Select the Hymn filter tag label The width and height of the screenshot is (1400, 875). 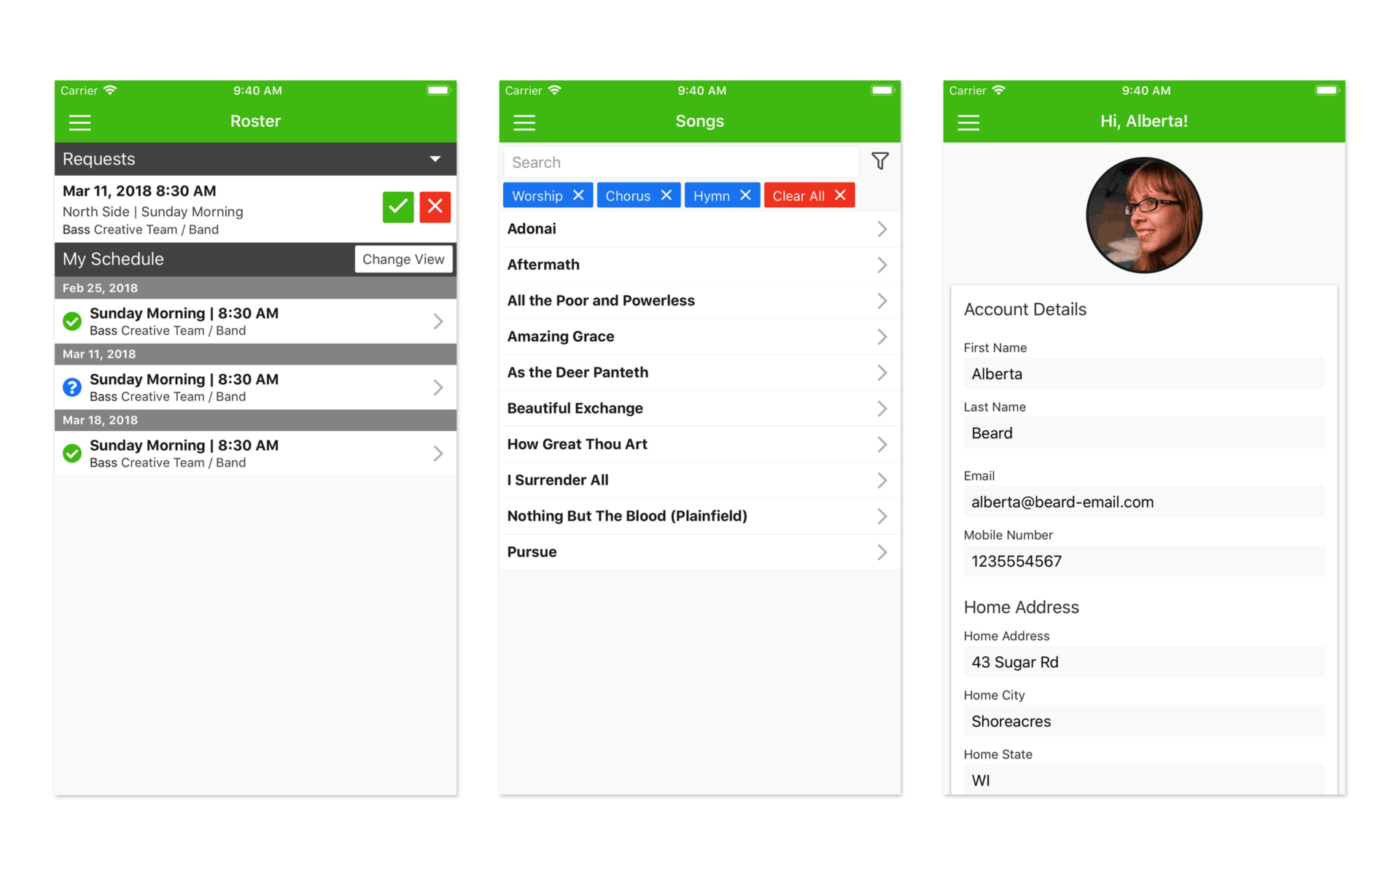711,196
